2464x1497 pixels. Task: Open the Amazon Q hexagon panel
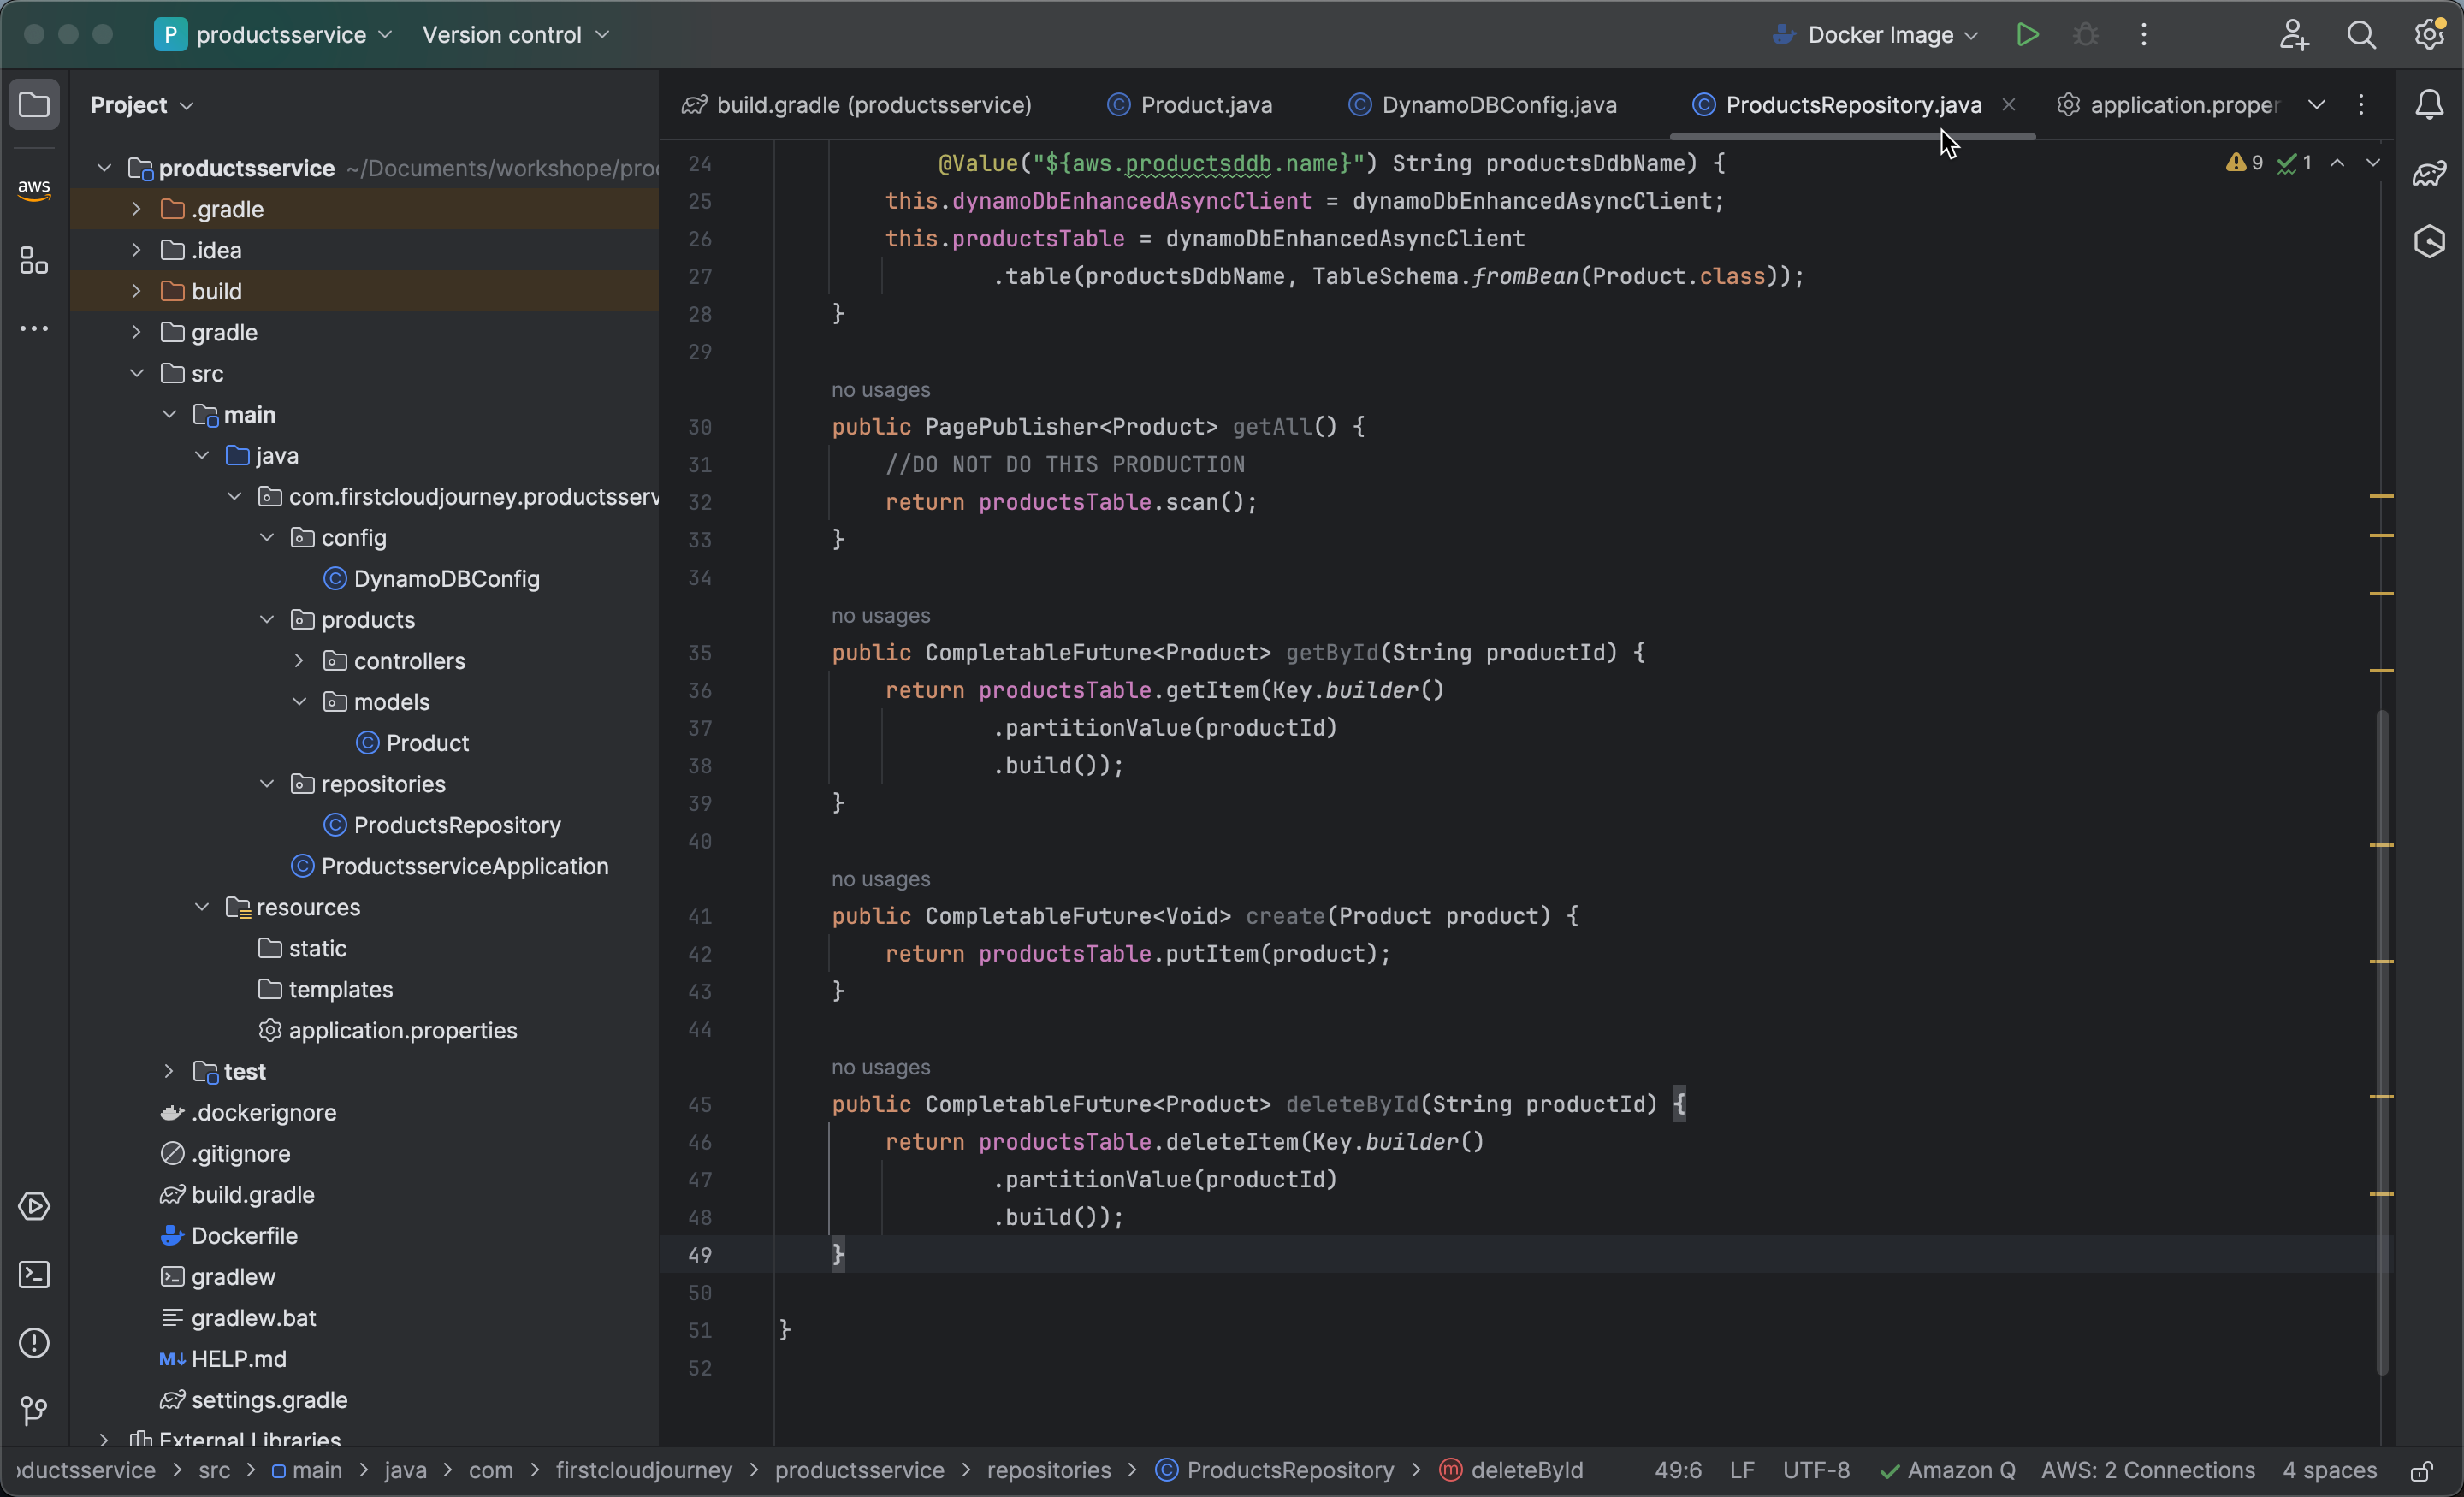pos(2429,241)
